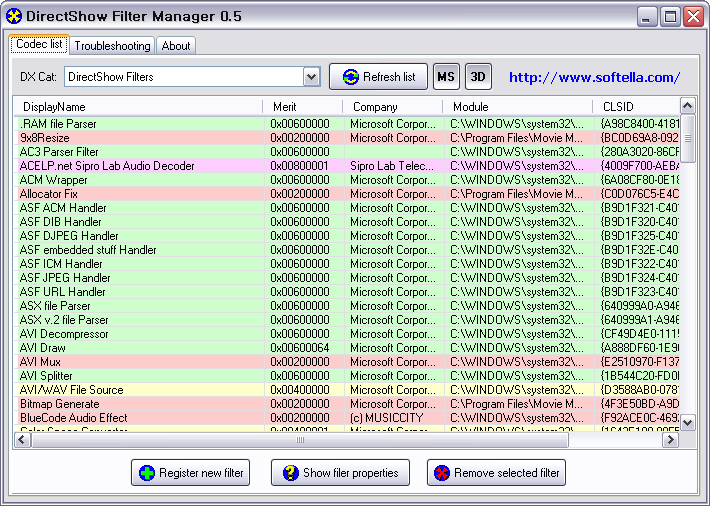Click the horizontal scrollbar left arrow

click(x=22, y=439)
